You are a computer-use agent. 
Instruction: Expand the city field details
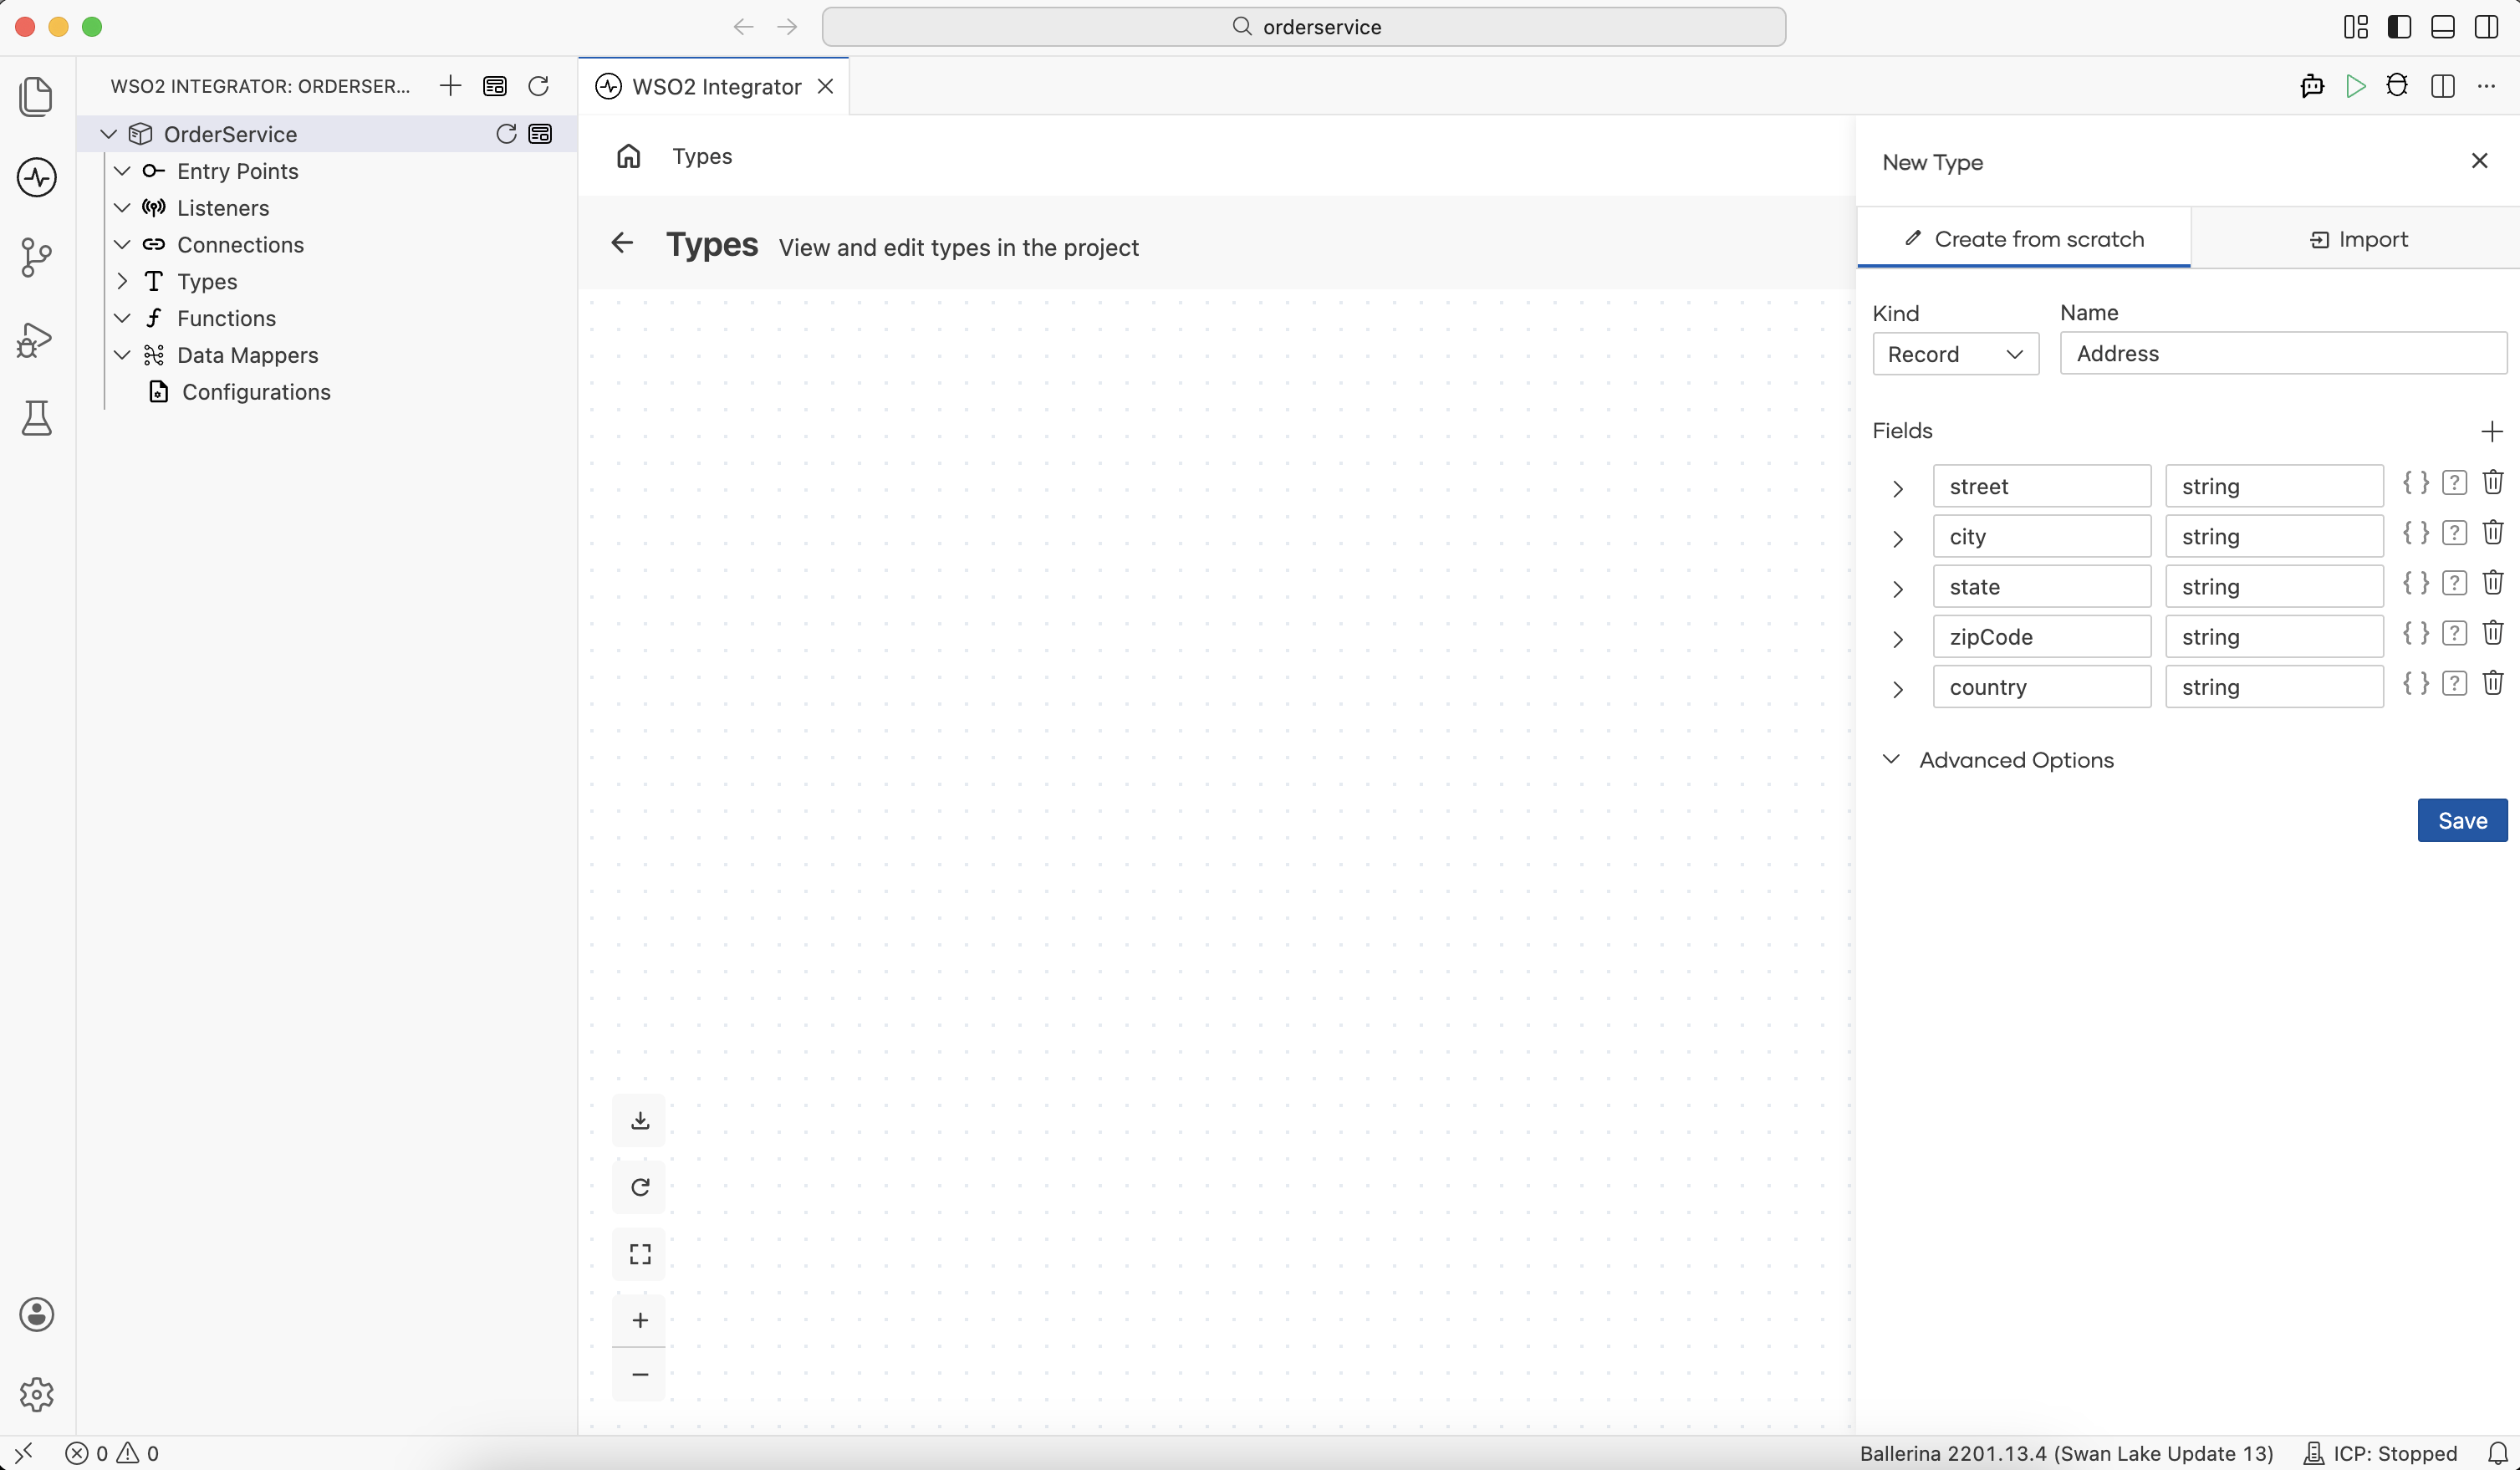coord(1897,539)
